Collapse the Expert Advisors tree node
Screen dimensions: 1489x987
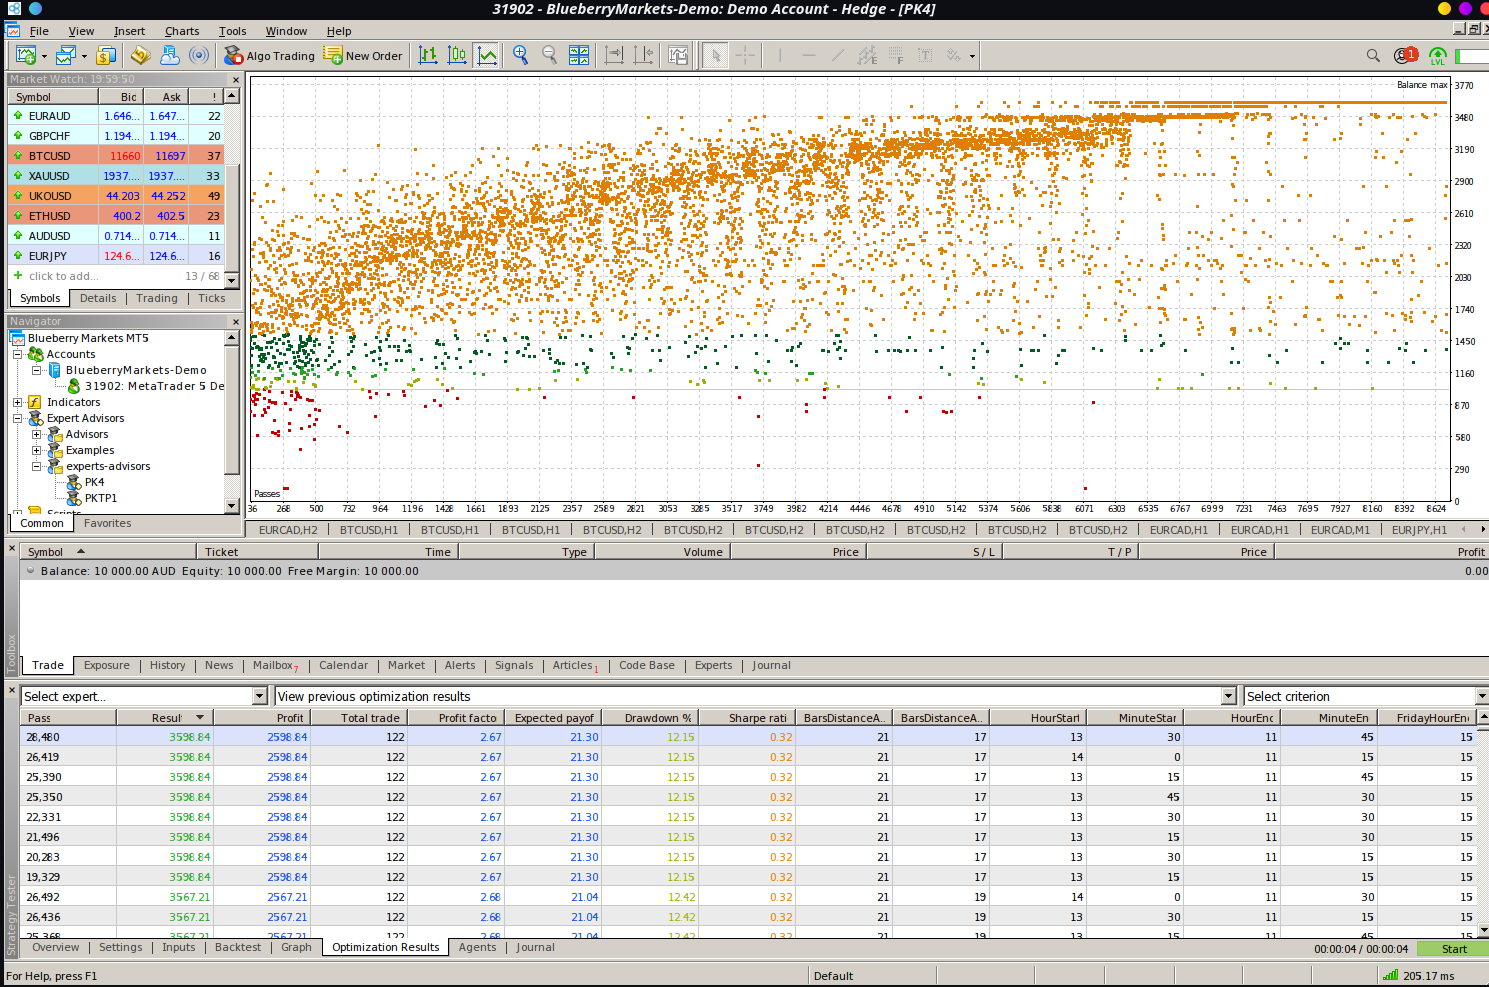17,418
